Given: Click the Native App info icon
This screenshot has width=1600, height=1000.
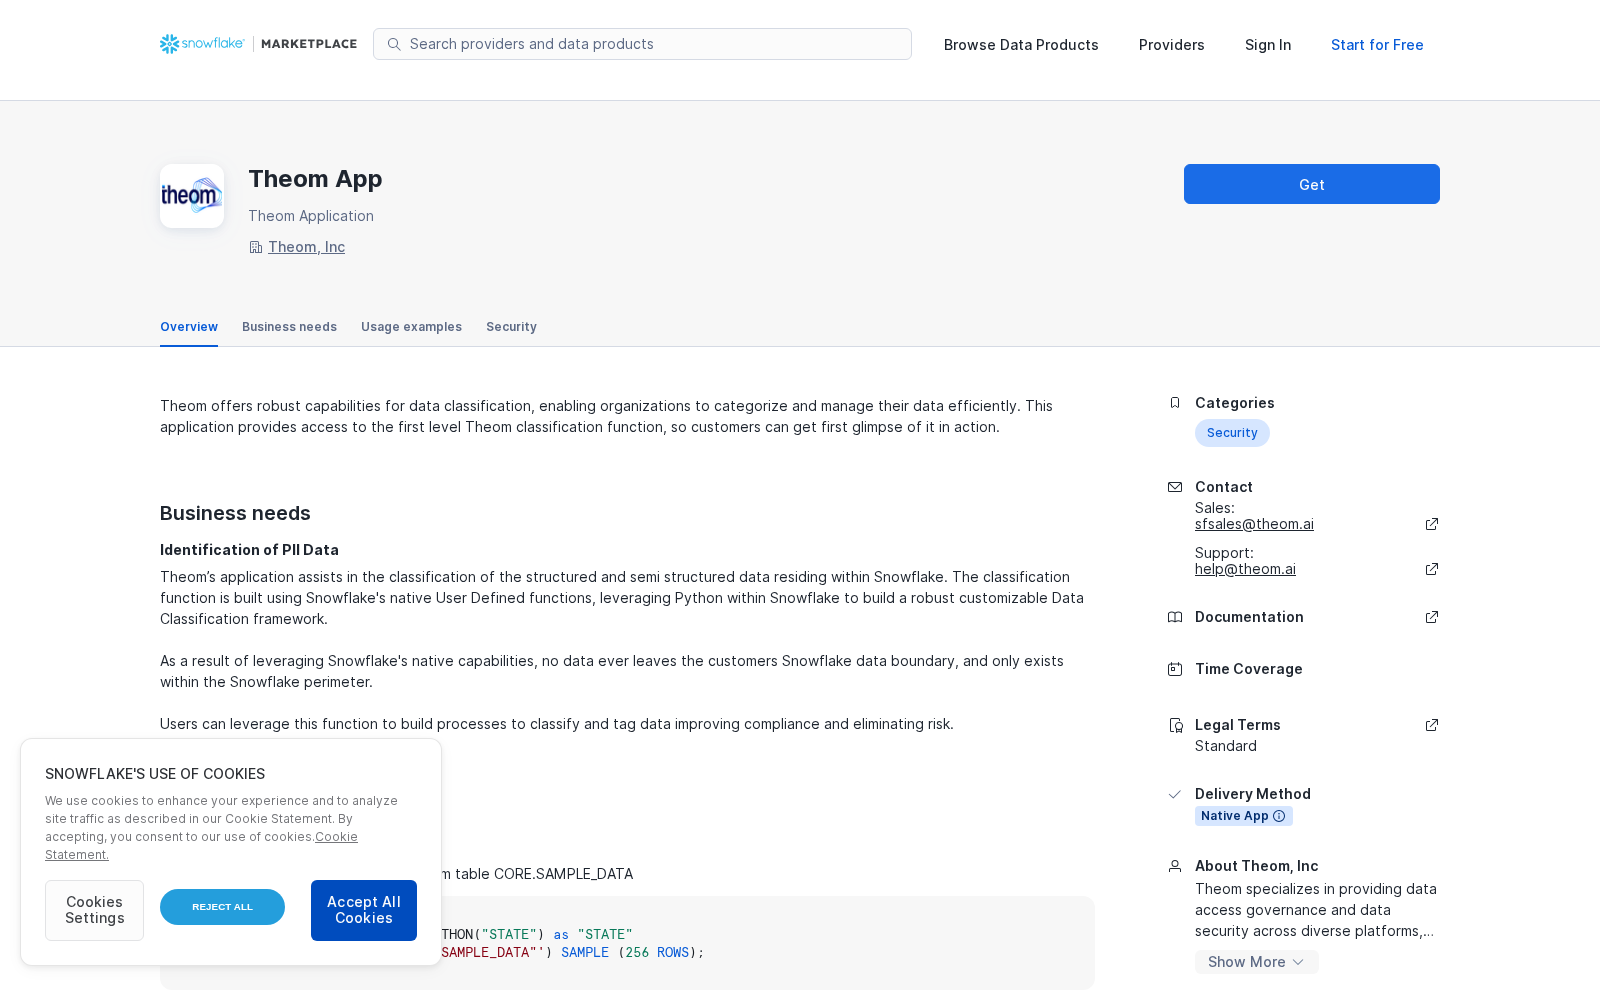Looking at the screenshot, I should (1279, 816).
